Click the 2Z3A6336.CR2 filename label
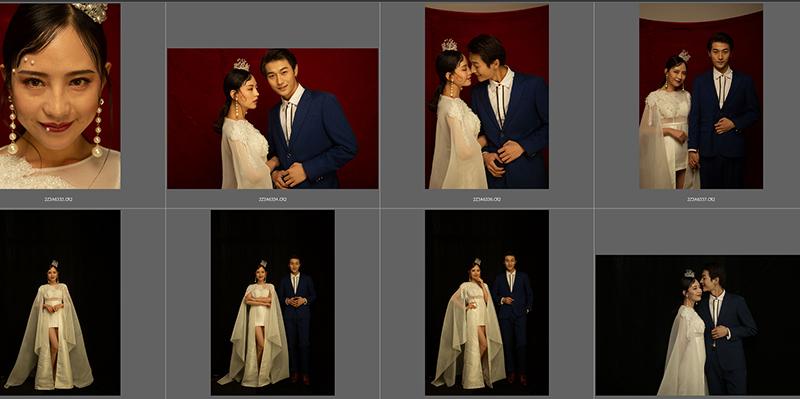Screen dimensions: 800x399 (x=487, y=199)
